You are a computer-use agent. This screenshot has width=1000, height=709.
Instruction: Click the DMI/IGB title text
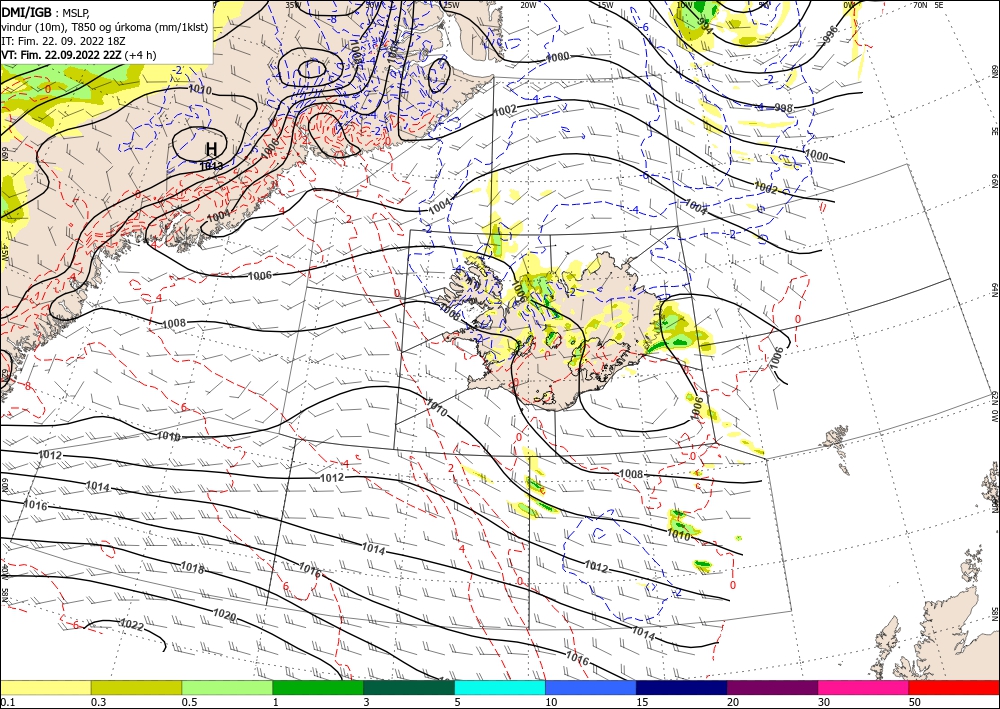click(26, 12)
